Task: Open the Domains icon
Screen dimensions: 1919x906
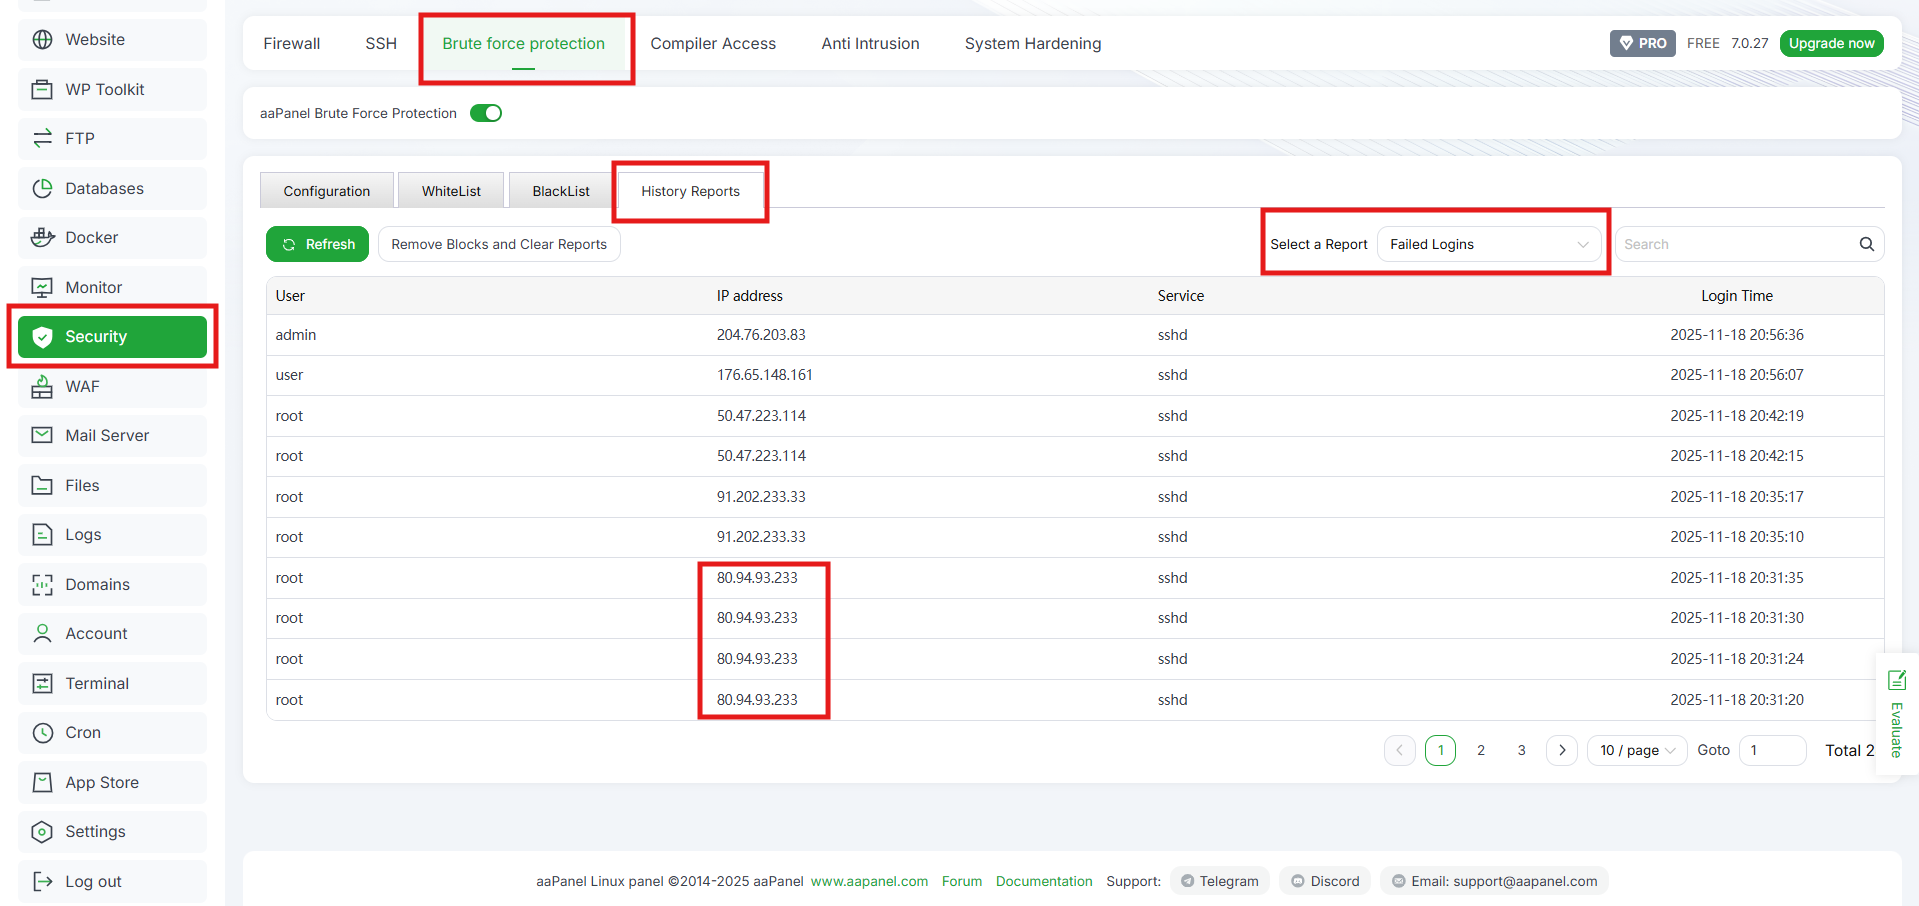Action: (42, 584)
